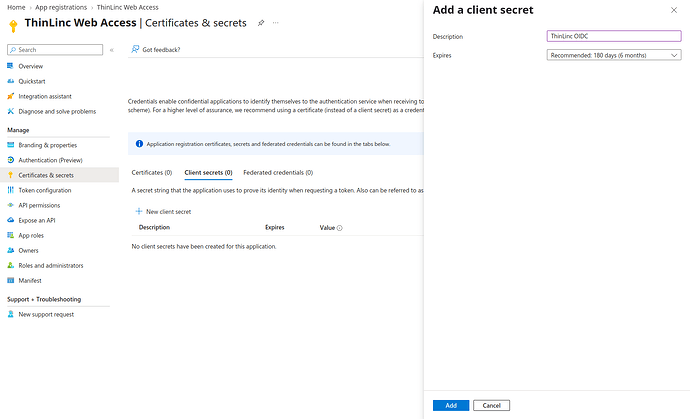
Task: Click the Expose an API cloud icon
Action: [11, 220]
